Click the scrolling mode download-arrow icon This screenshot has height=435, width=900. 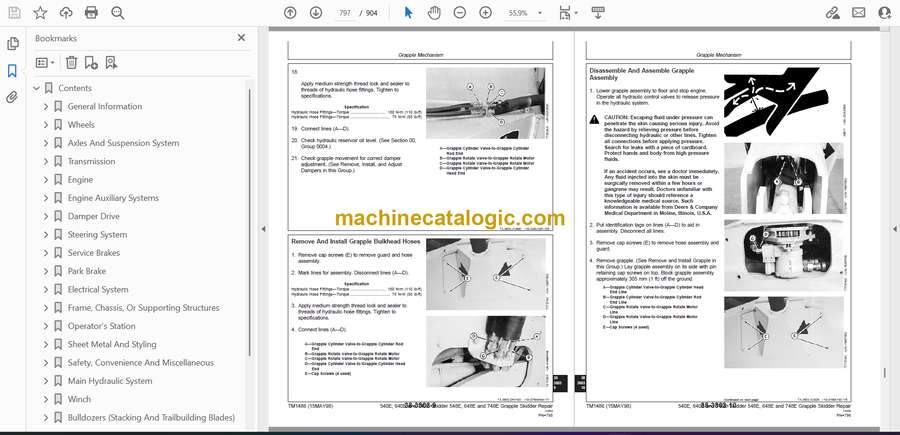click(598, 13)
